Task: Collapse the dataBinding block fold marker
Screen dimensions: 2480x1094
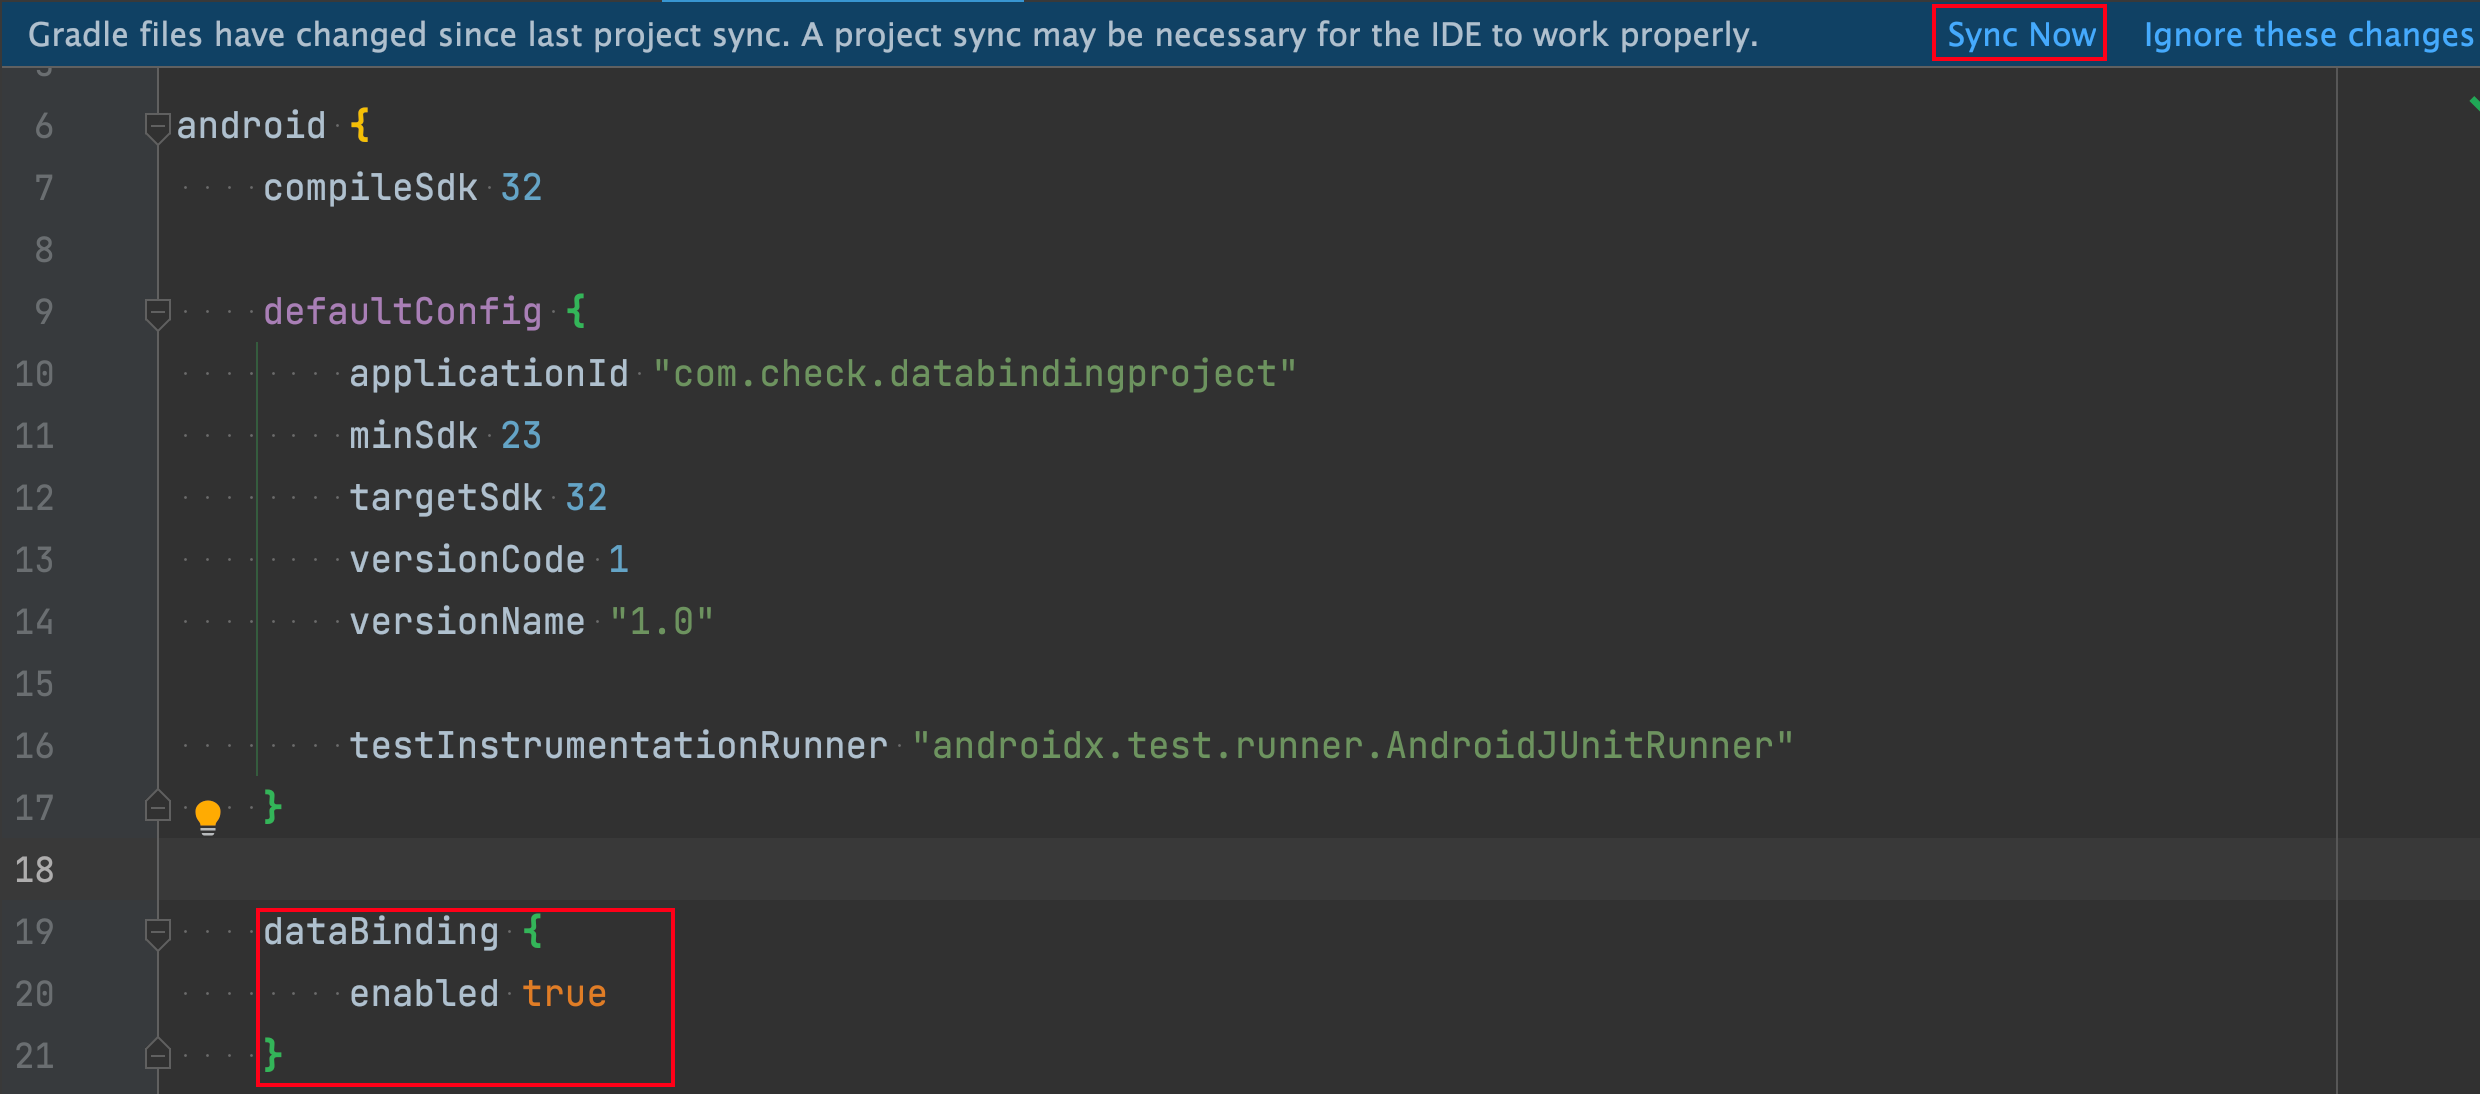Action: [157, 934]
